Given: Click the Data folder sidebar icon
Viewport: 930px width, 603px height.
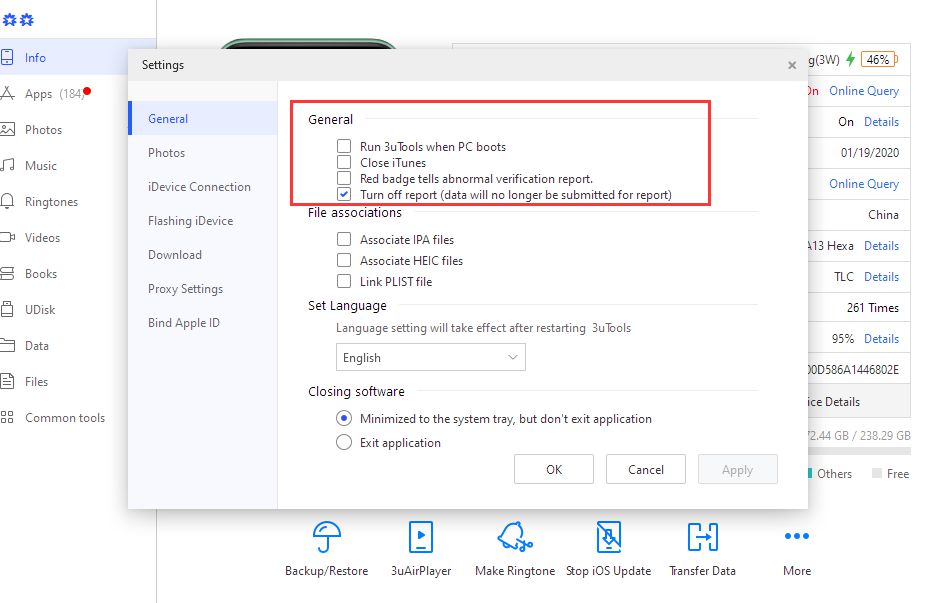Looking at the screenshot, I should (x=7, y=345).
